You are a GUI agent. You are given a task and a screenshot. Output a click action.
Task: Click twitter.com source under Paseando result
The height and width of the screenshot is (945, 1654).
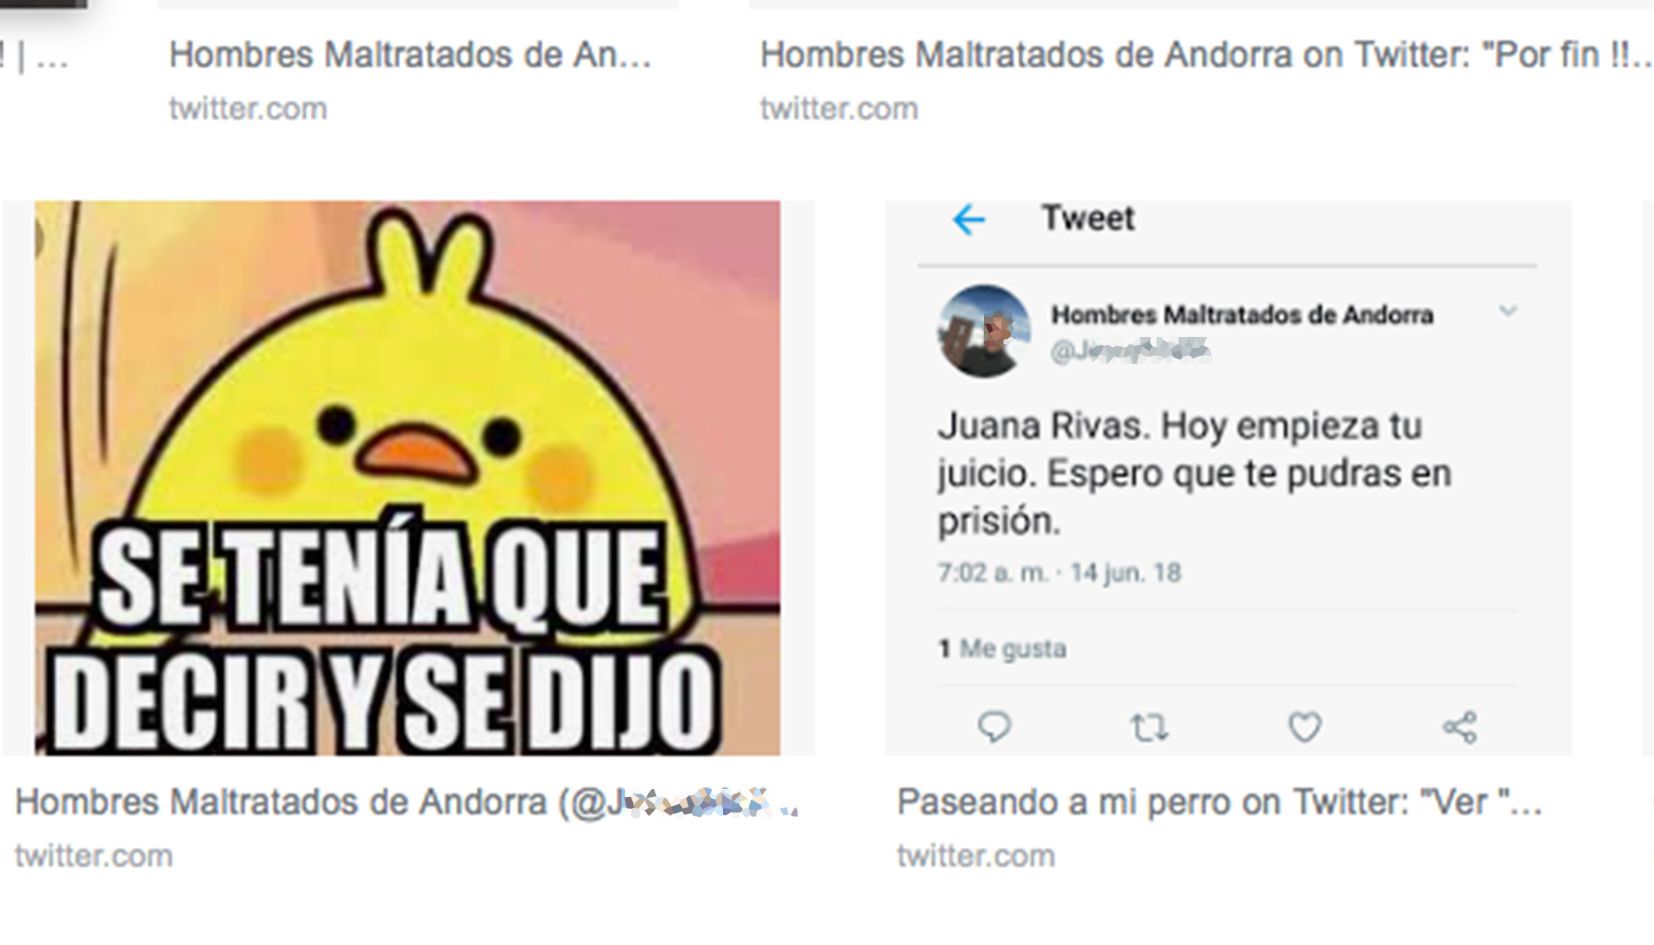(976, 856)
